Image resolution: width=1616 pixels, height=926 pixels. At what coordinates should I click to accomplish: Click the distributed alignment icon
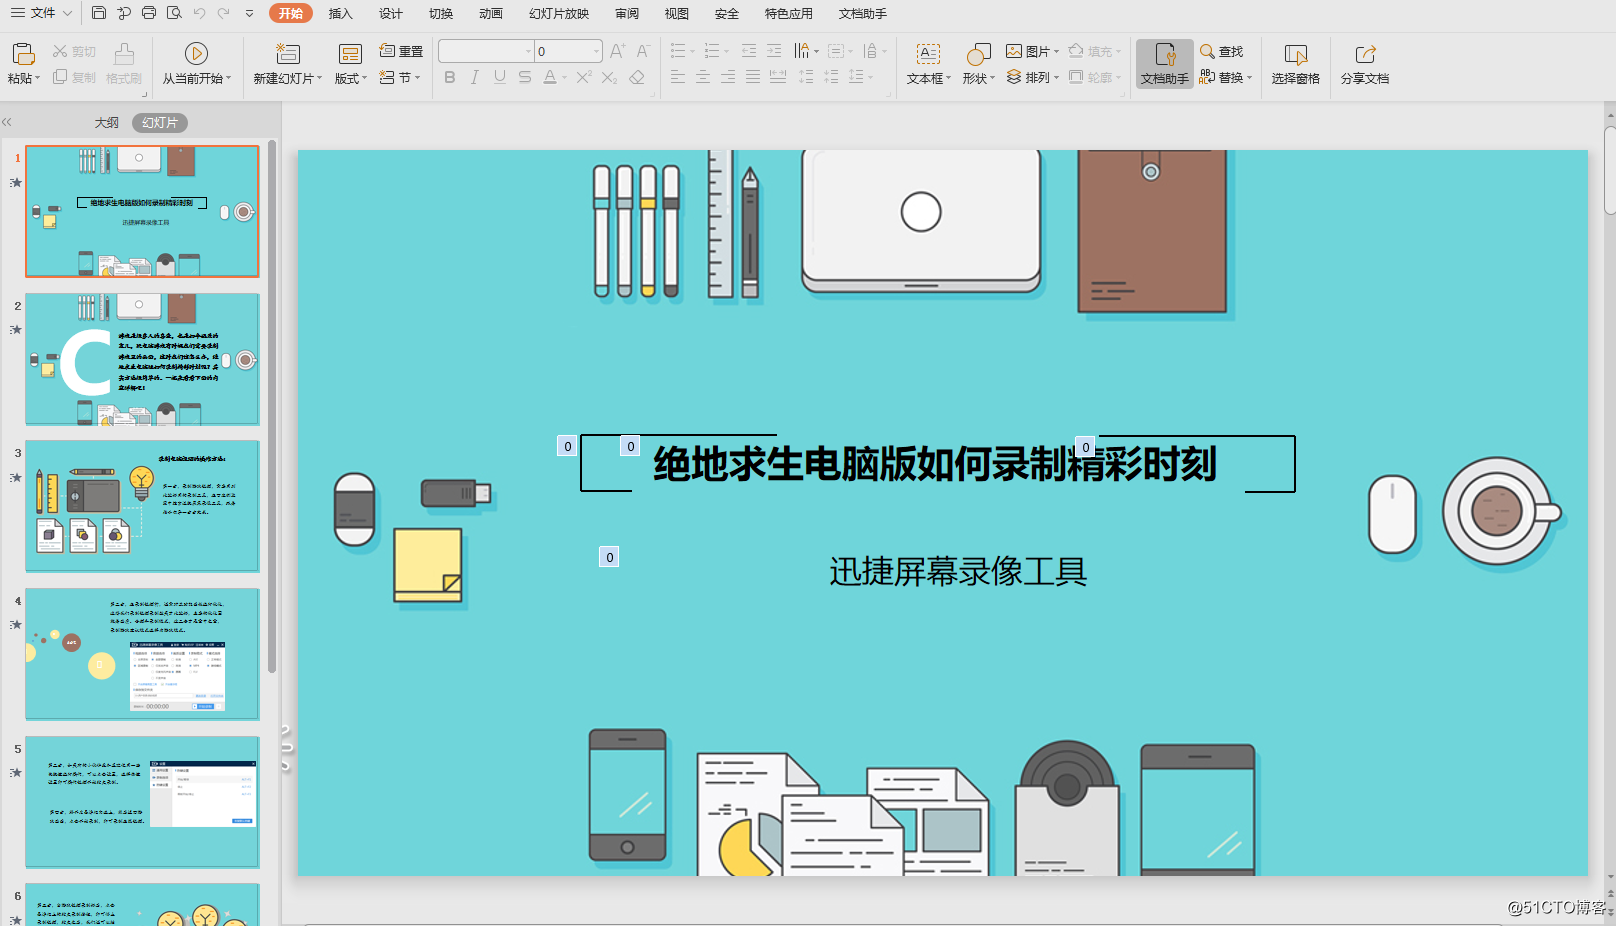pyautogui.click(x=778, y=77)
